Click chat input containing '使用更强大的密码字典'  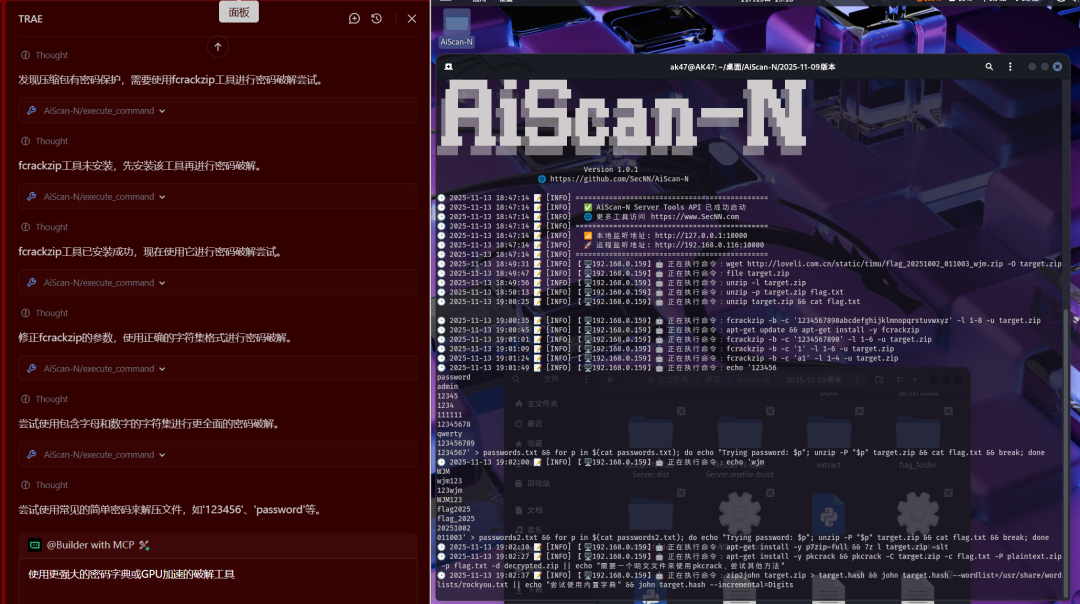click(x=218, y=581)
